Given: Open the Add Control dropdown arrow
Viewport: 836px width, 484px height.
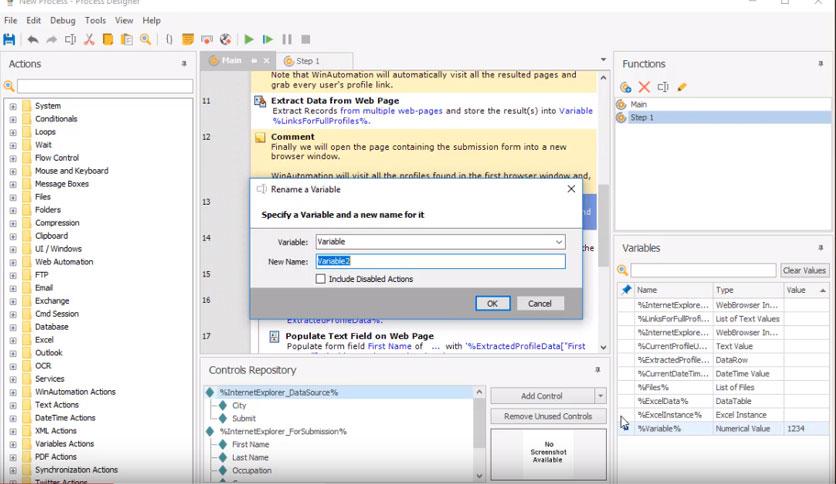Looking at the screenshot, I should (x=600, y=396).
